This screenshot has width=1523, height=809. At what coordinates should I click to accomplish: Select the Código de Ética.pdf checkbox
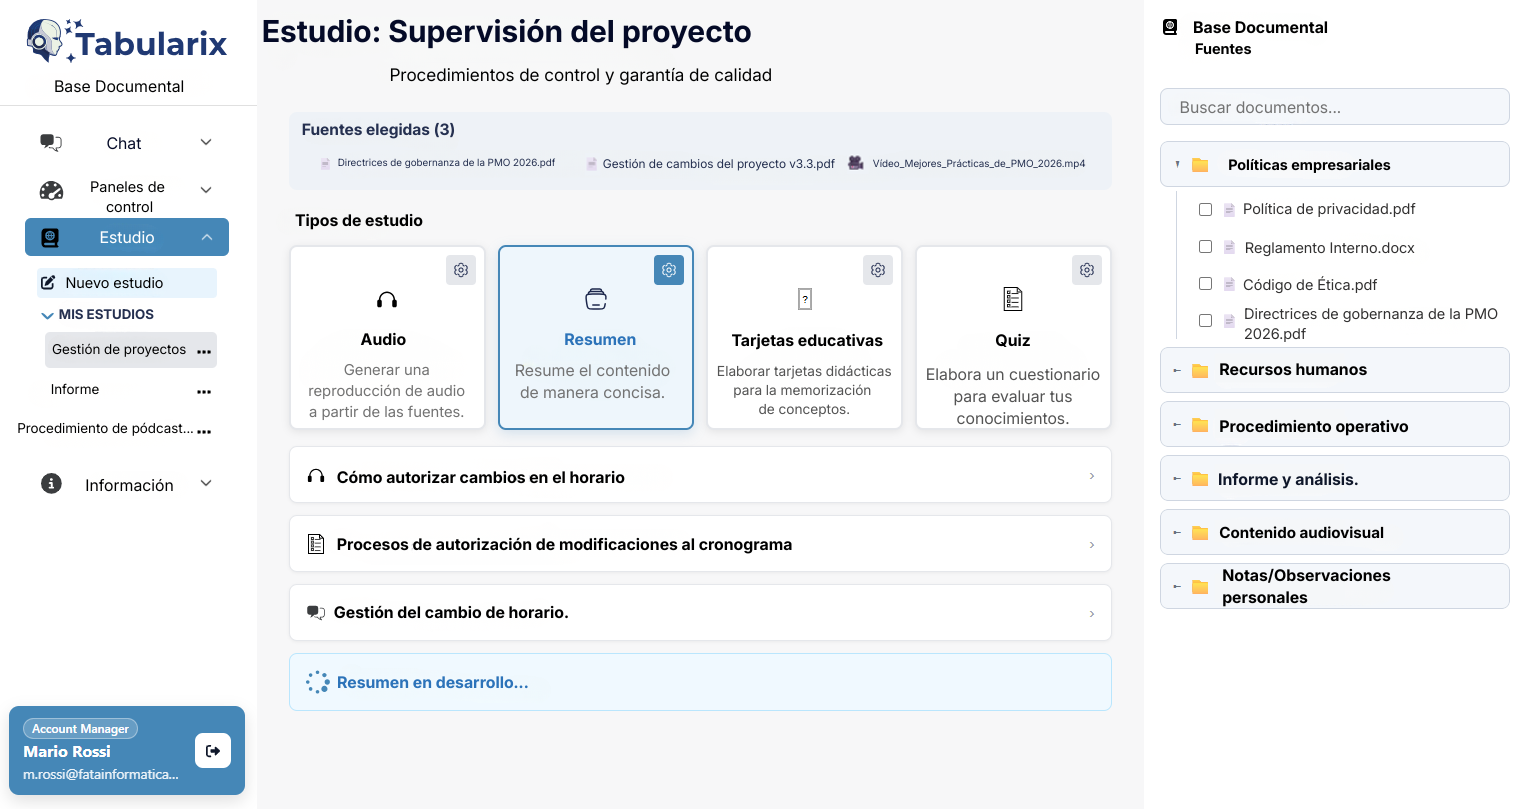(x=1205, y=284)
